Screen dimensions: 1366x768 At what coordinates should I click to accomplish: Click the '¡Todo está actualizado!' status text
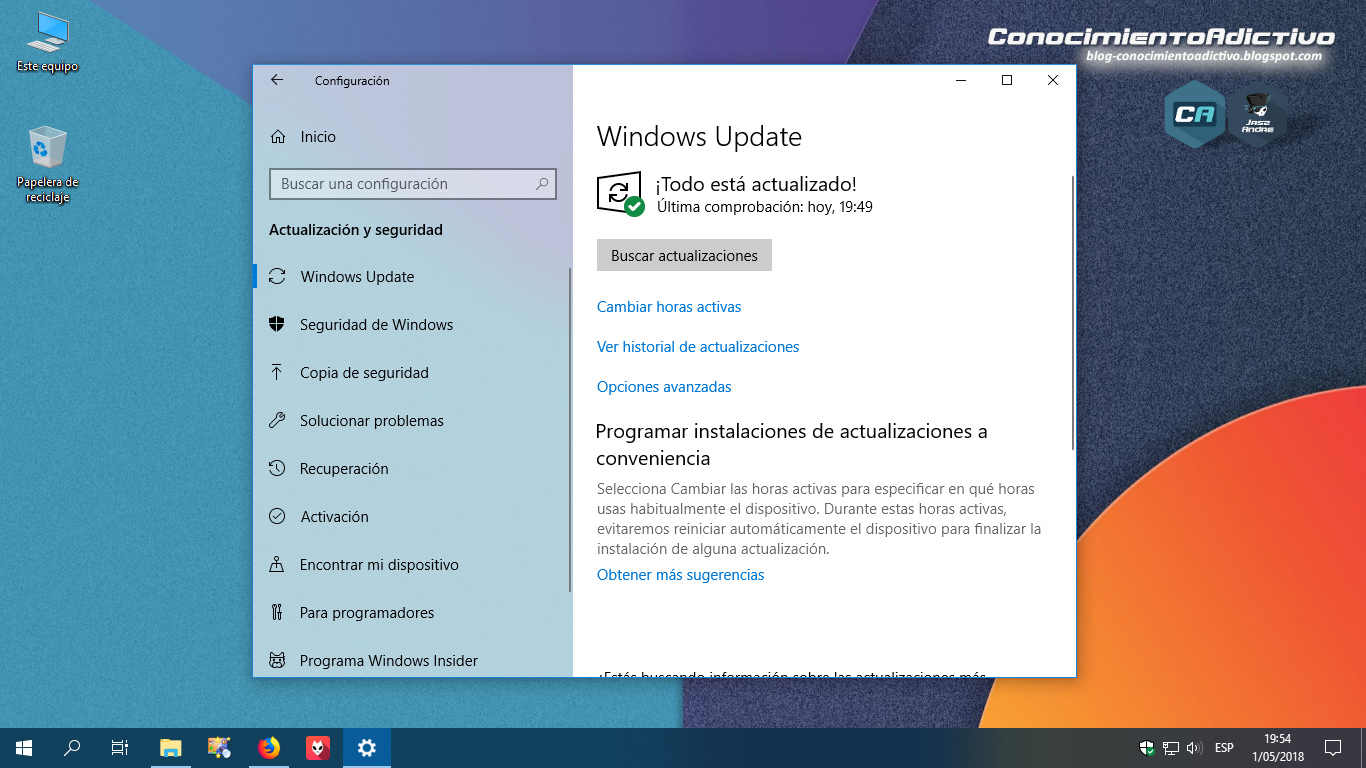click(x=756, y=185)
